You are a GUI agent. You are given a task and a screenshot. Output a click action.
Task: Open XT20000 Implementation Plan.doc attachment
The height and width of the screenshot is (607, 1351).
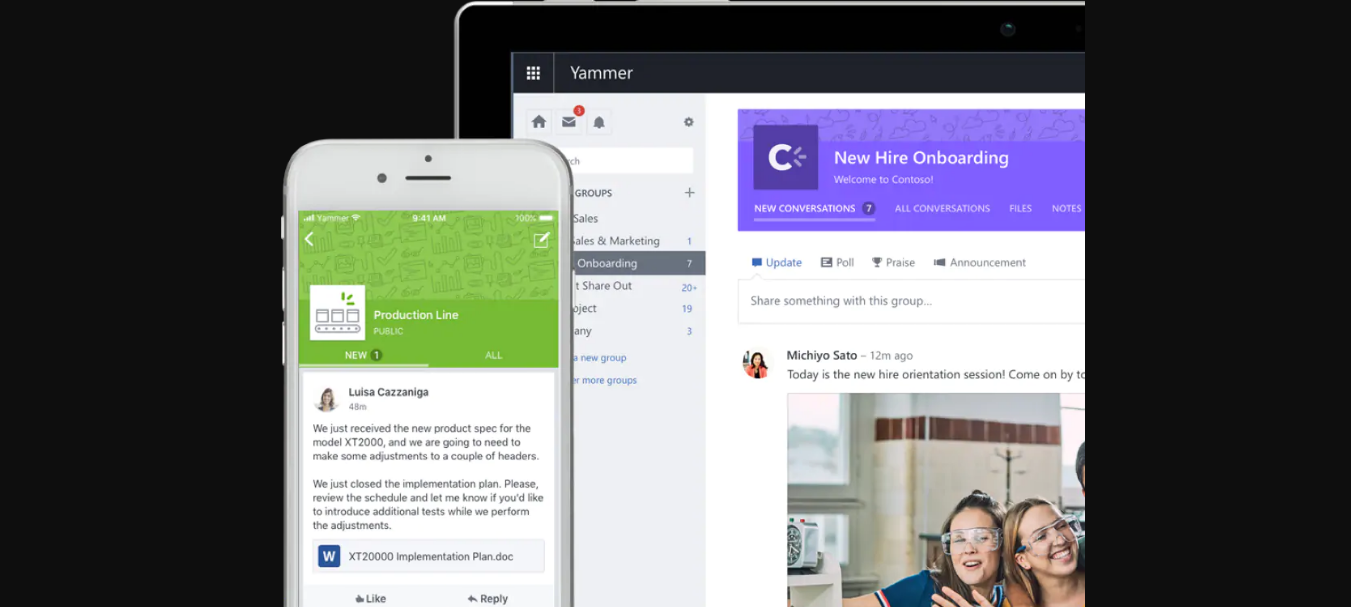(x=429, y=556)
